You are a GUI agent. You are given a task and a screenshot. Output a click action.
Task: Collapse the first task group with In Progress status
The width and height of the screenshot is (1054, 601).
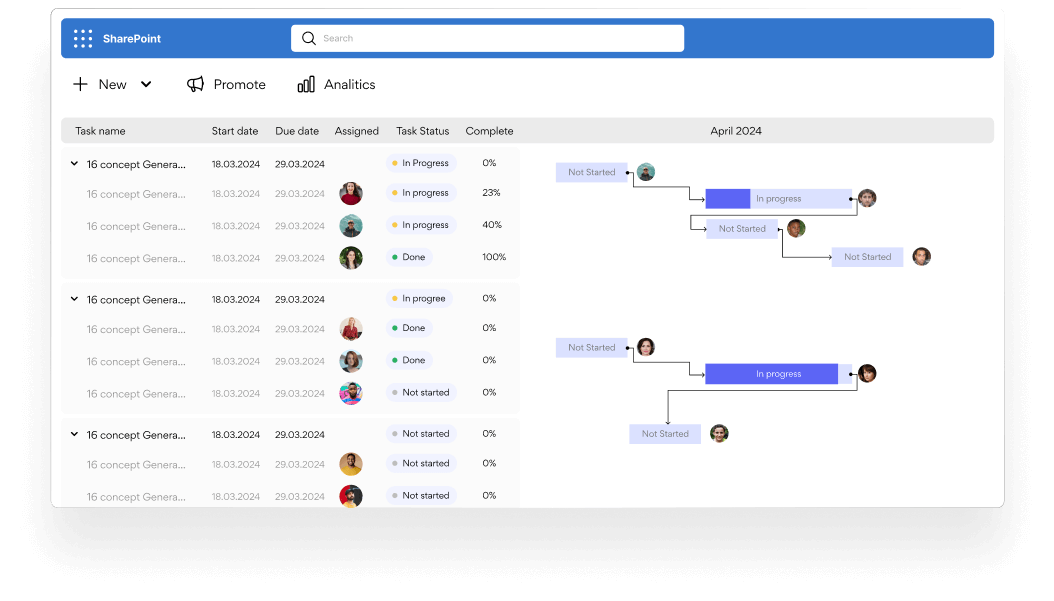pos(75,163)
